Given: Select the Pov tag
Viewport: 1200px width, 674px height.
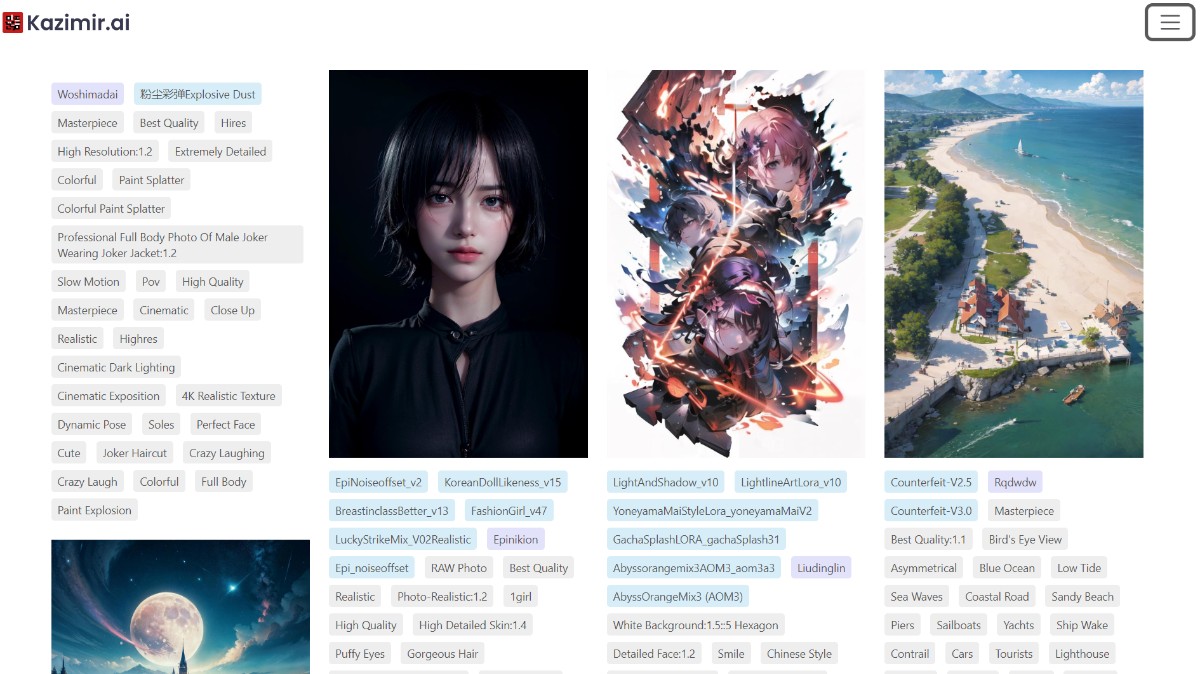Looking at the screenshot, I should (x=151, y=282).
